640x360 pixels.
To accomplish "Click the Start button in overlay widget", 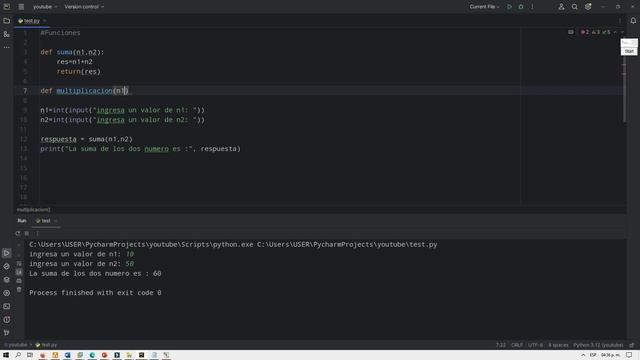I will click(629, 51).
